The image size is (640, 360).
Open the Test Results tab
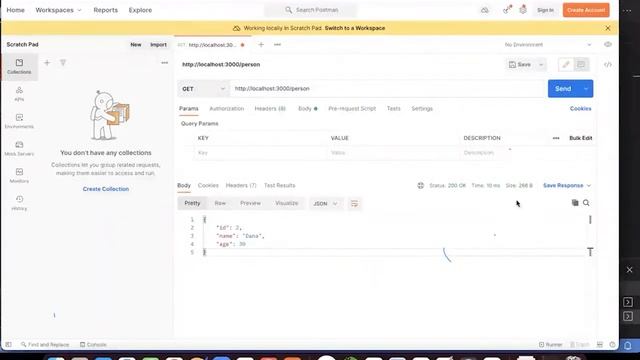(279, 185)
